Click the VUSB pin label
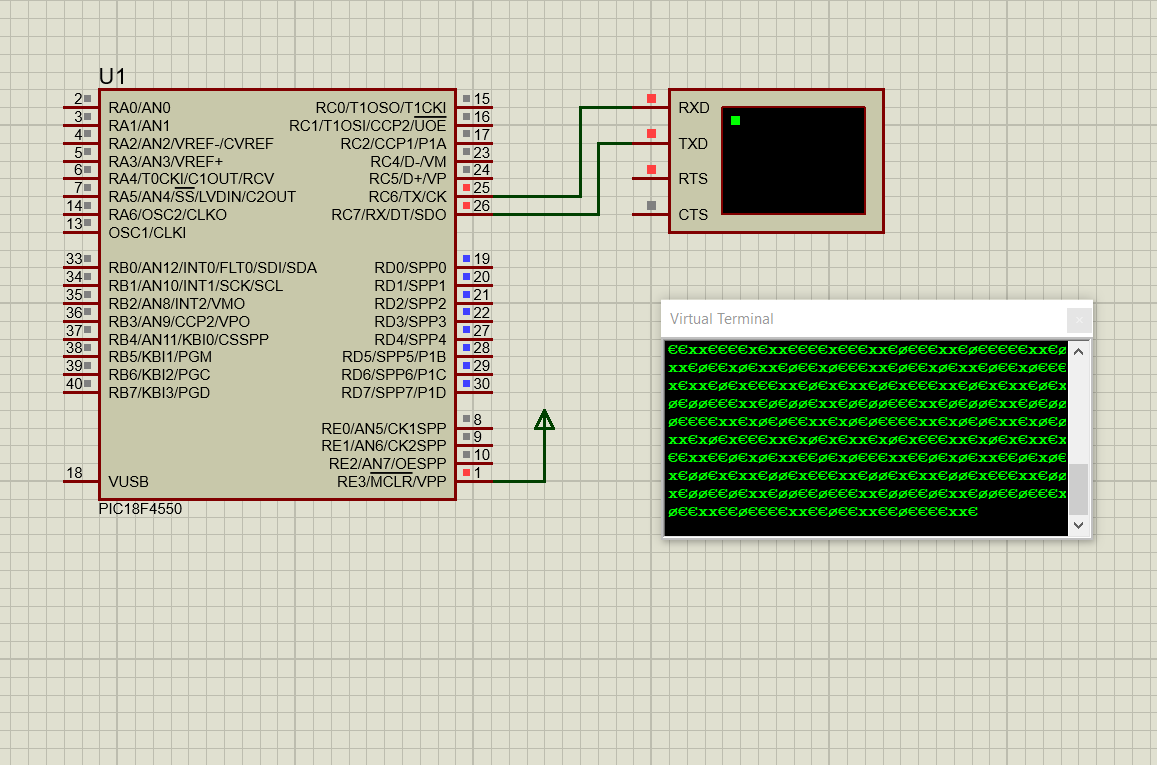 (128, 482)
